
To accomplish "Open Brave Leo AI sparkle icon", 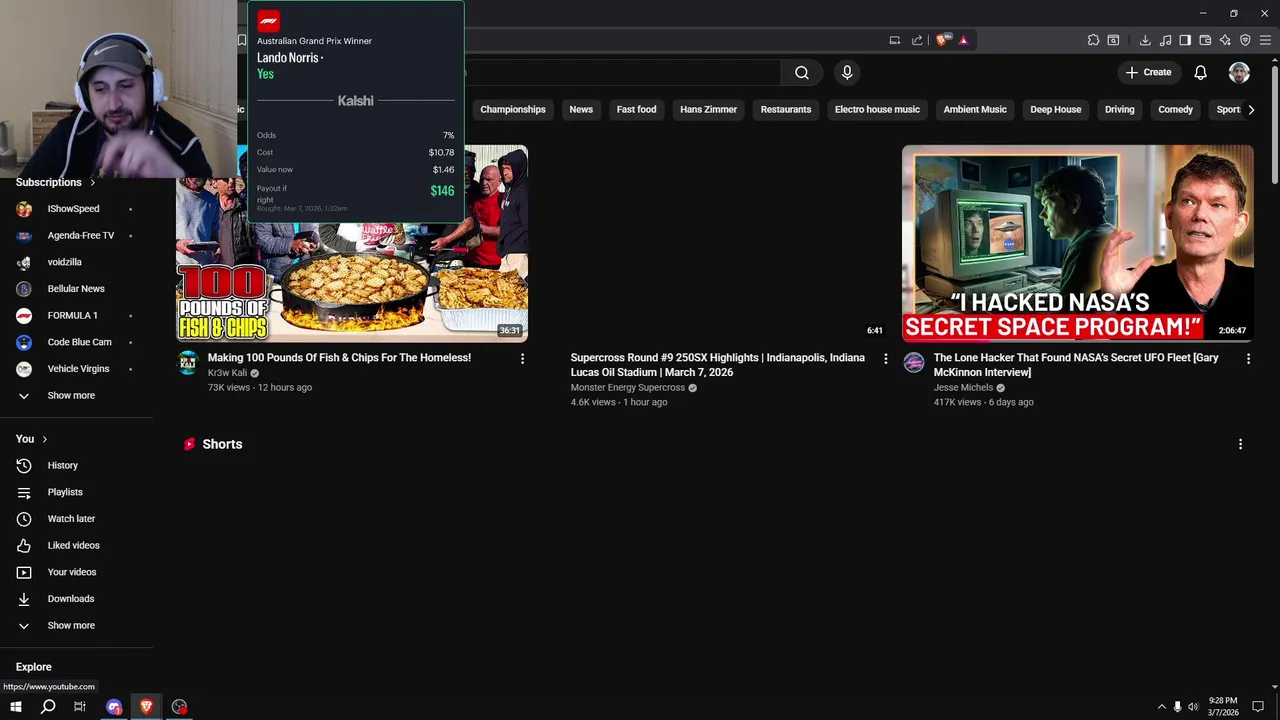I will [x=1225, y=40].
